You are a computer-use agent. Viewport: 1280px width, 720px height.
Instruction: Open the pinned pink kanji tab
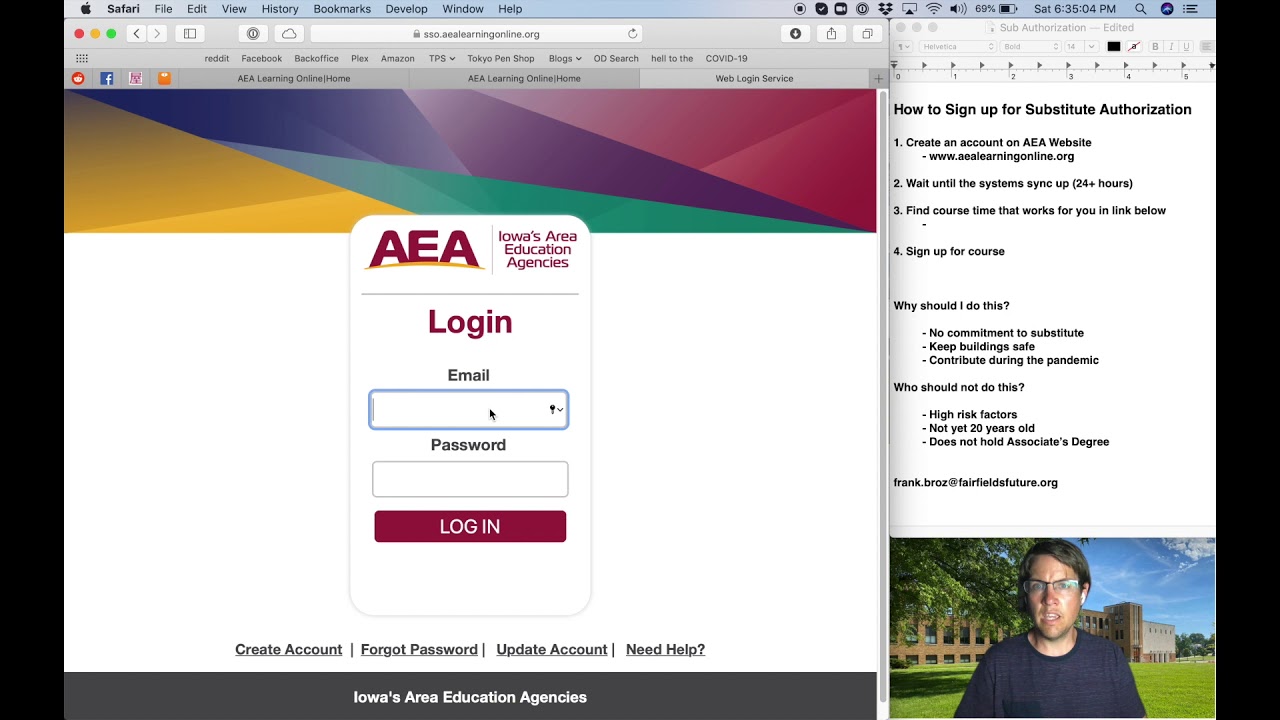pos(136,78)
